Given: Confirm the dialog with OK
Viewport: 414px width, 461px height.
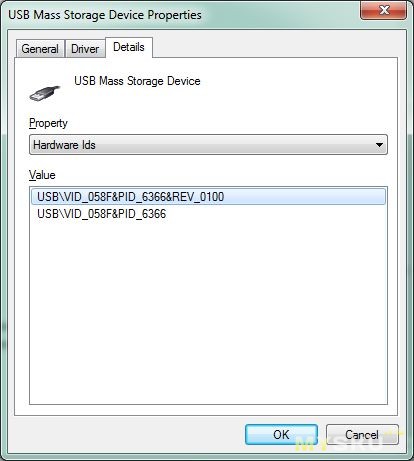Looking at the screenshot, I should [281, 434].
